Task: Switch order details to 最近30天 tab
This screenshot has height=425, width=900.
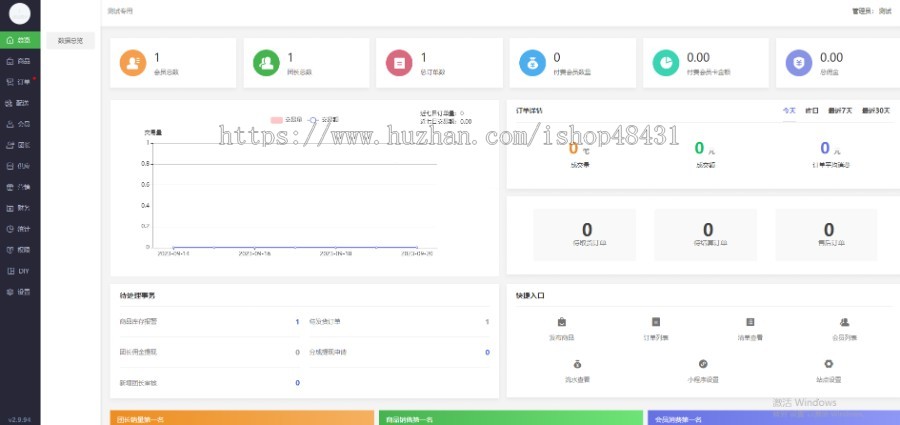Action: point(876,111)
